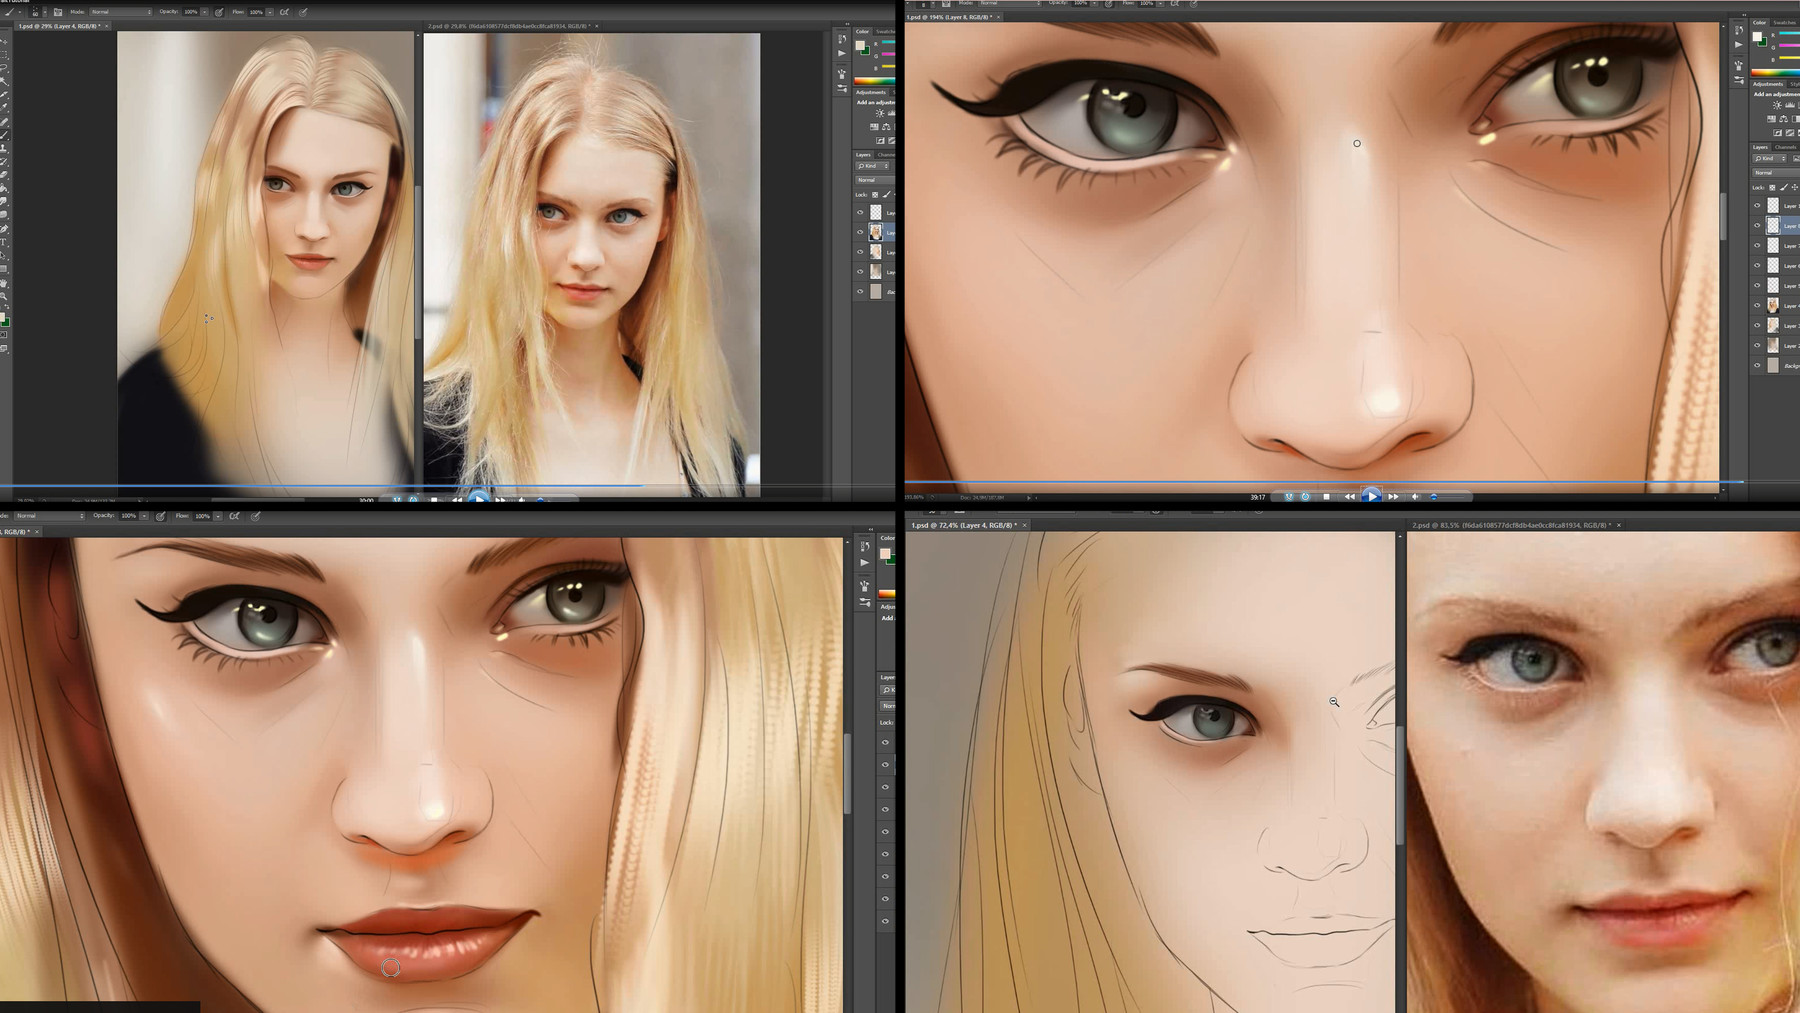
Task: Switch to the 1.psd @ 72,4% document tab
Action: tap(964, 525)
